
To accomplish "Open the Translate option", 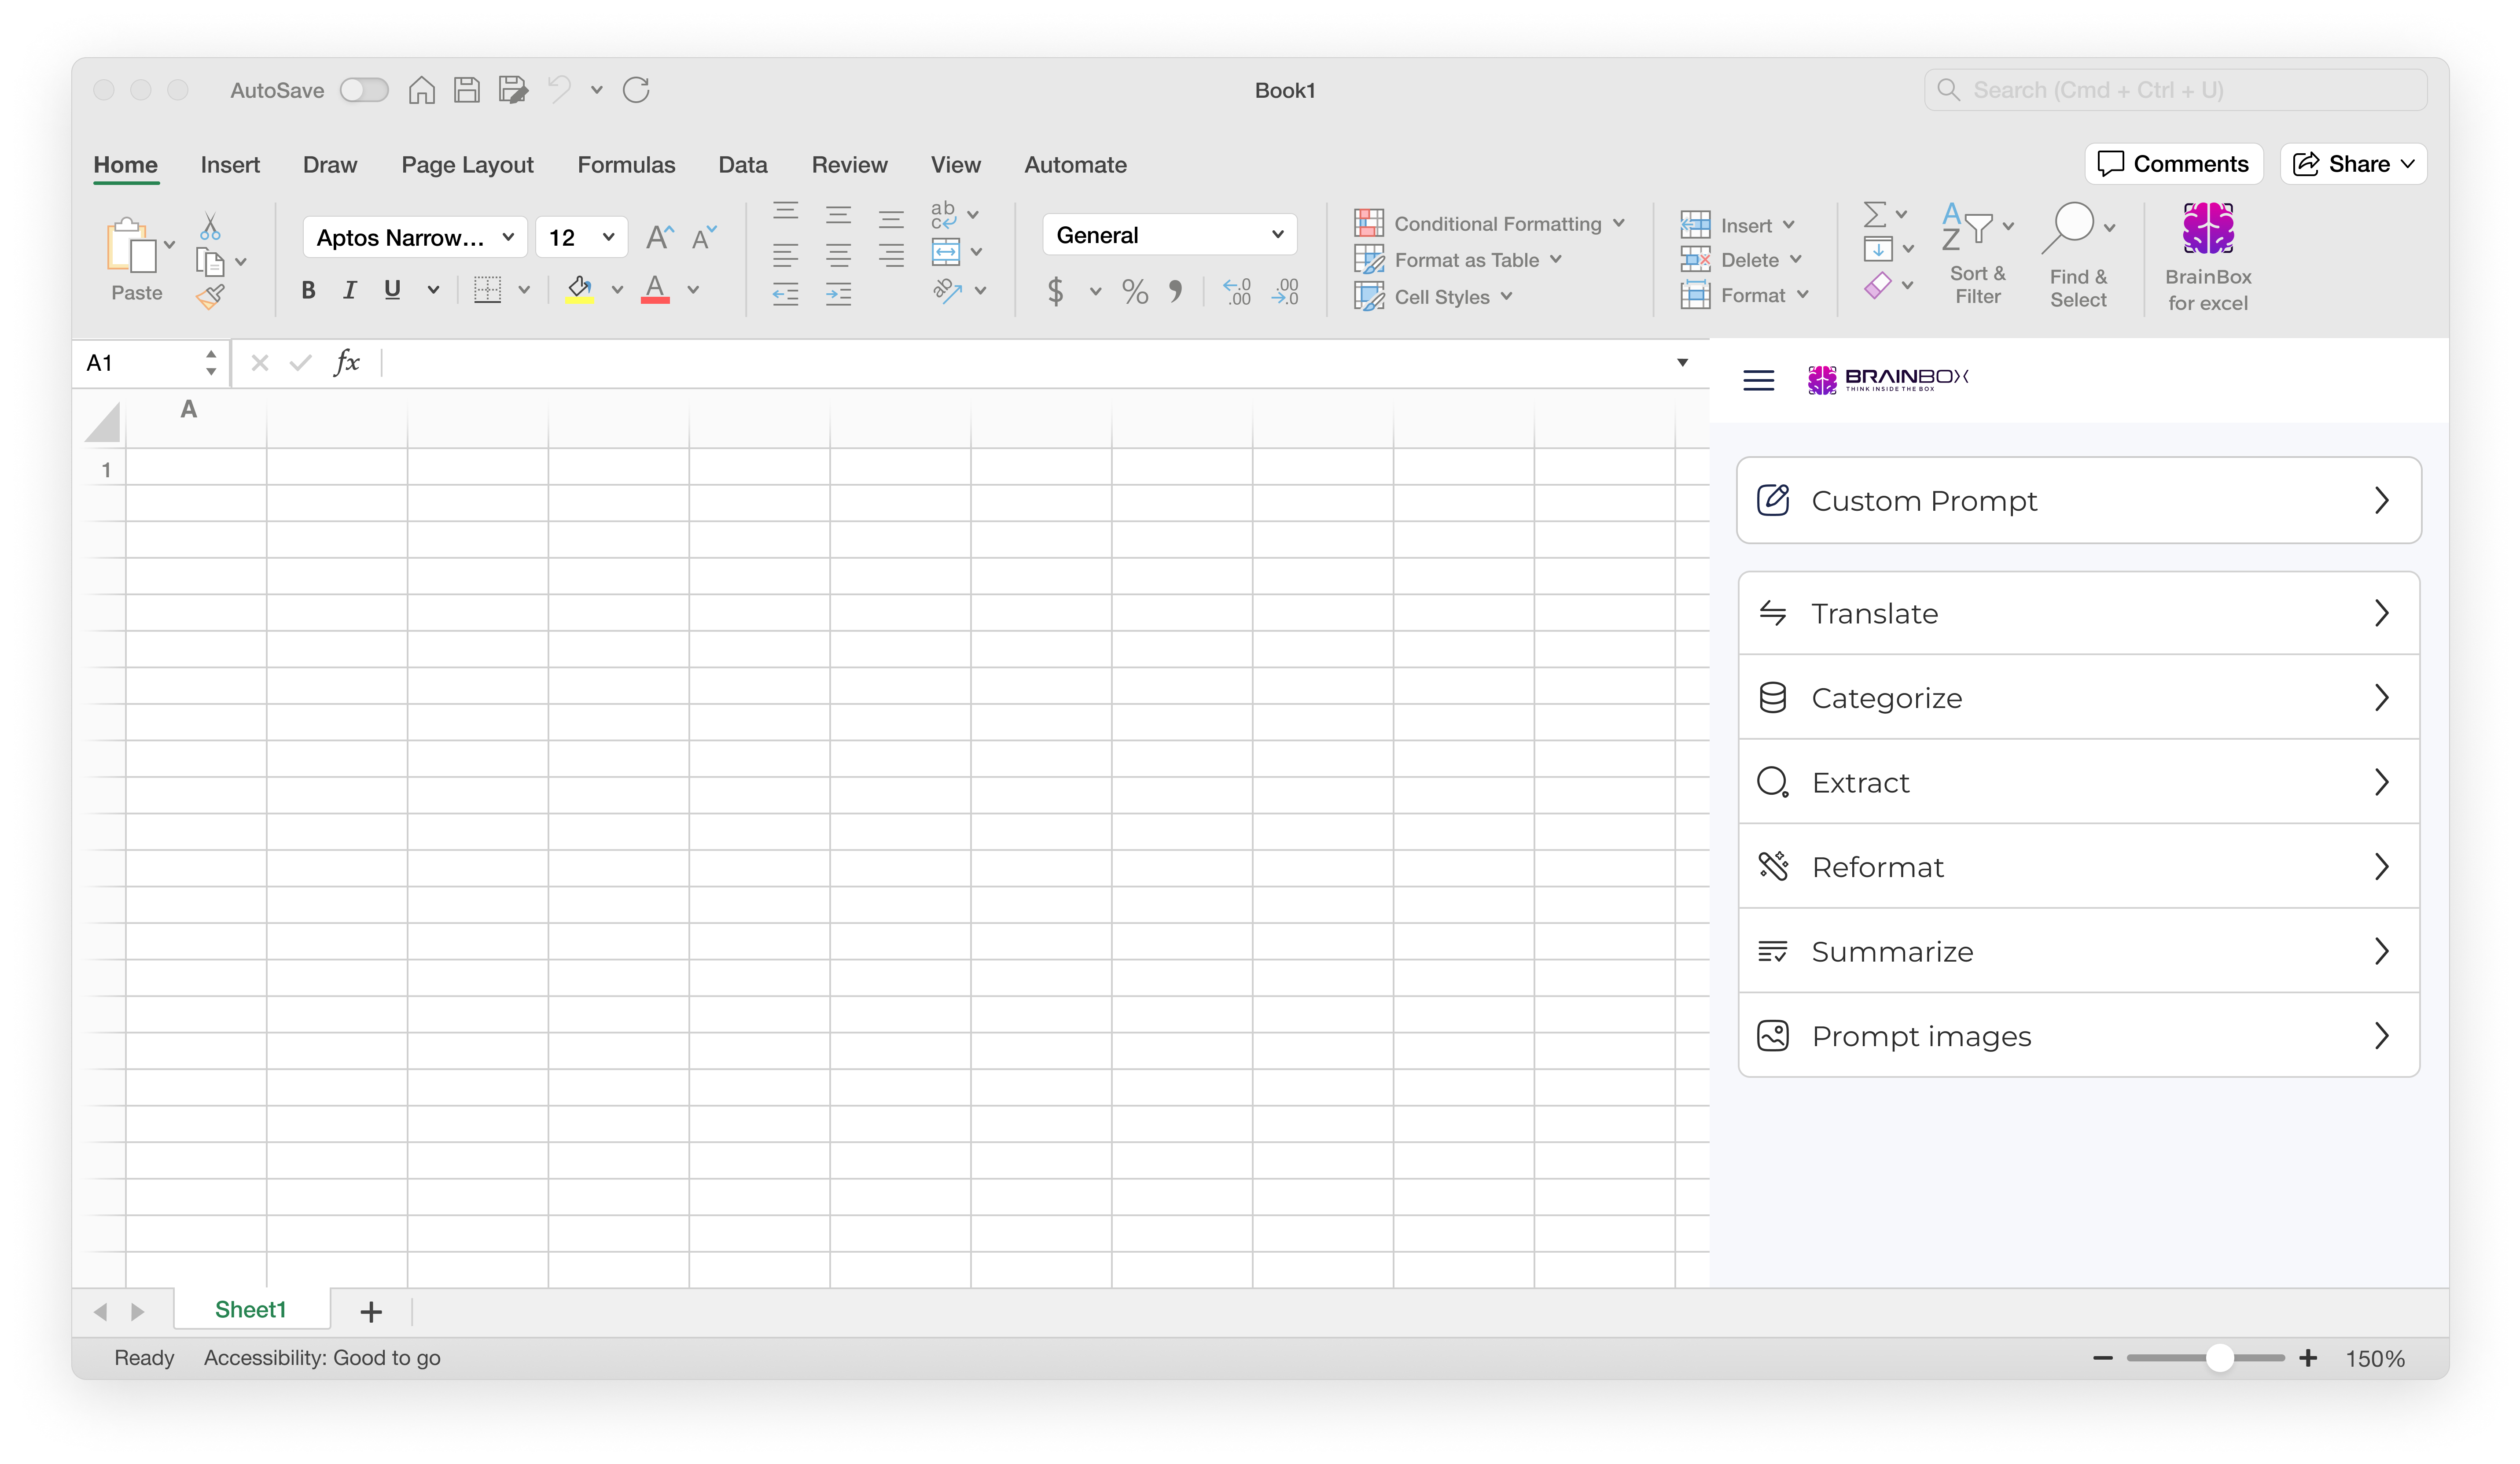I will pyautogui.click(x=2078, y=613).
